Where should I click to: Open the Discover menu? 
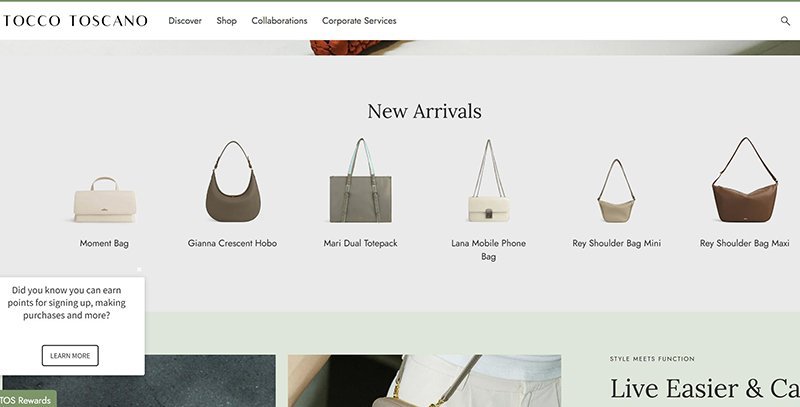[185, 21]
